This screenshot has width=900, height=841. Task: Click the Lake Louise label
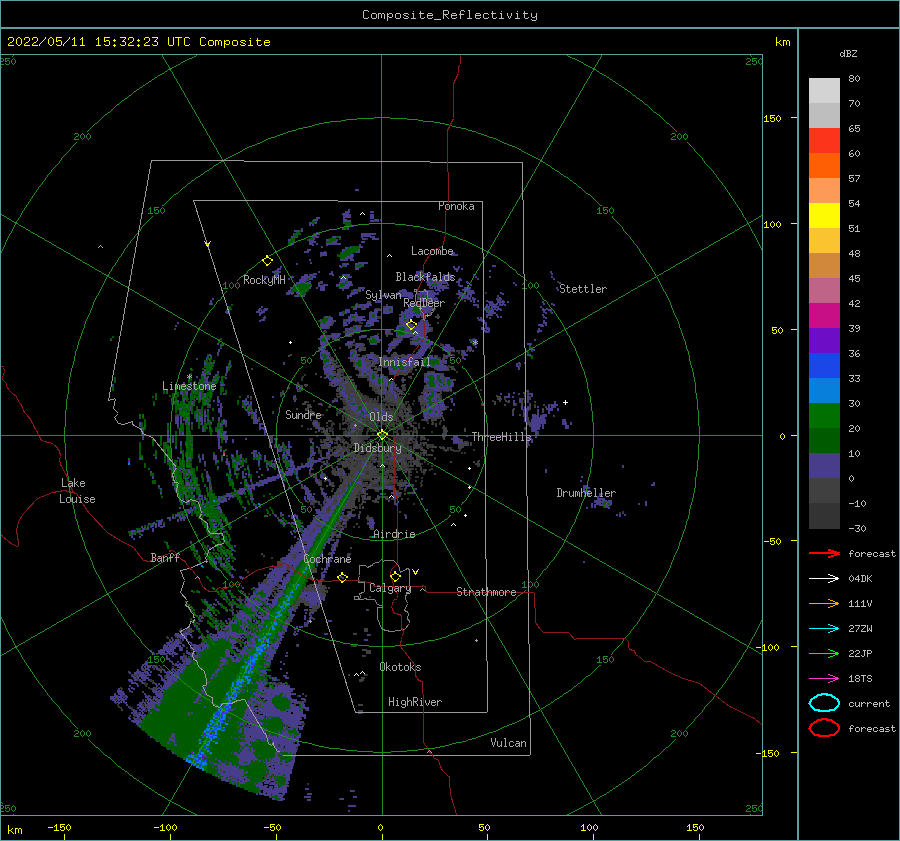point(77,491)
